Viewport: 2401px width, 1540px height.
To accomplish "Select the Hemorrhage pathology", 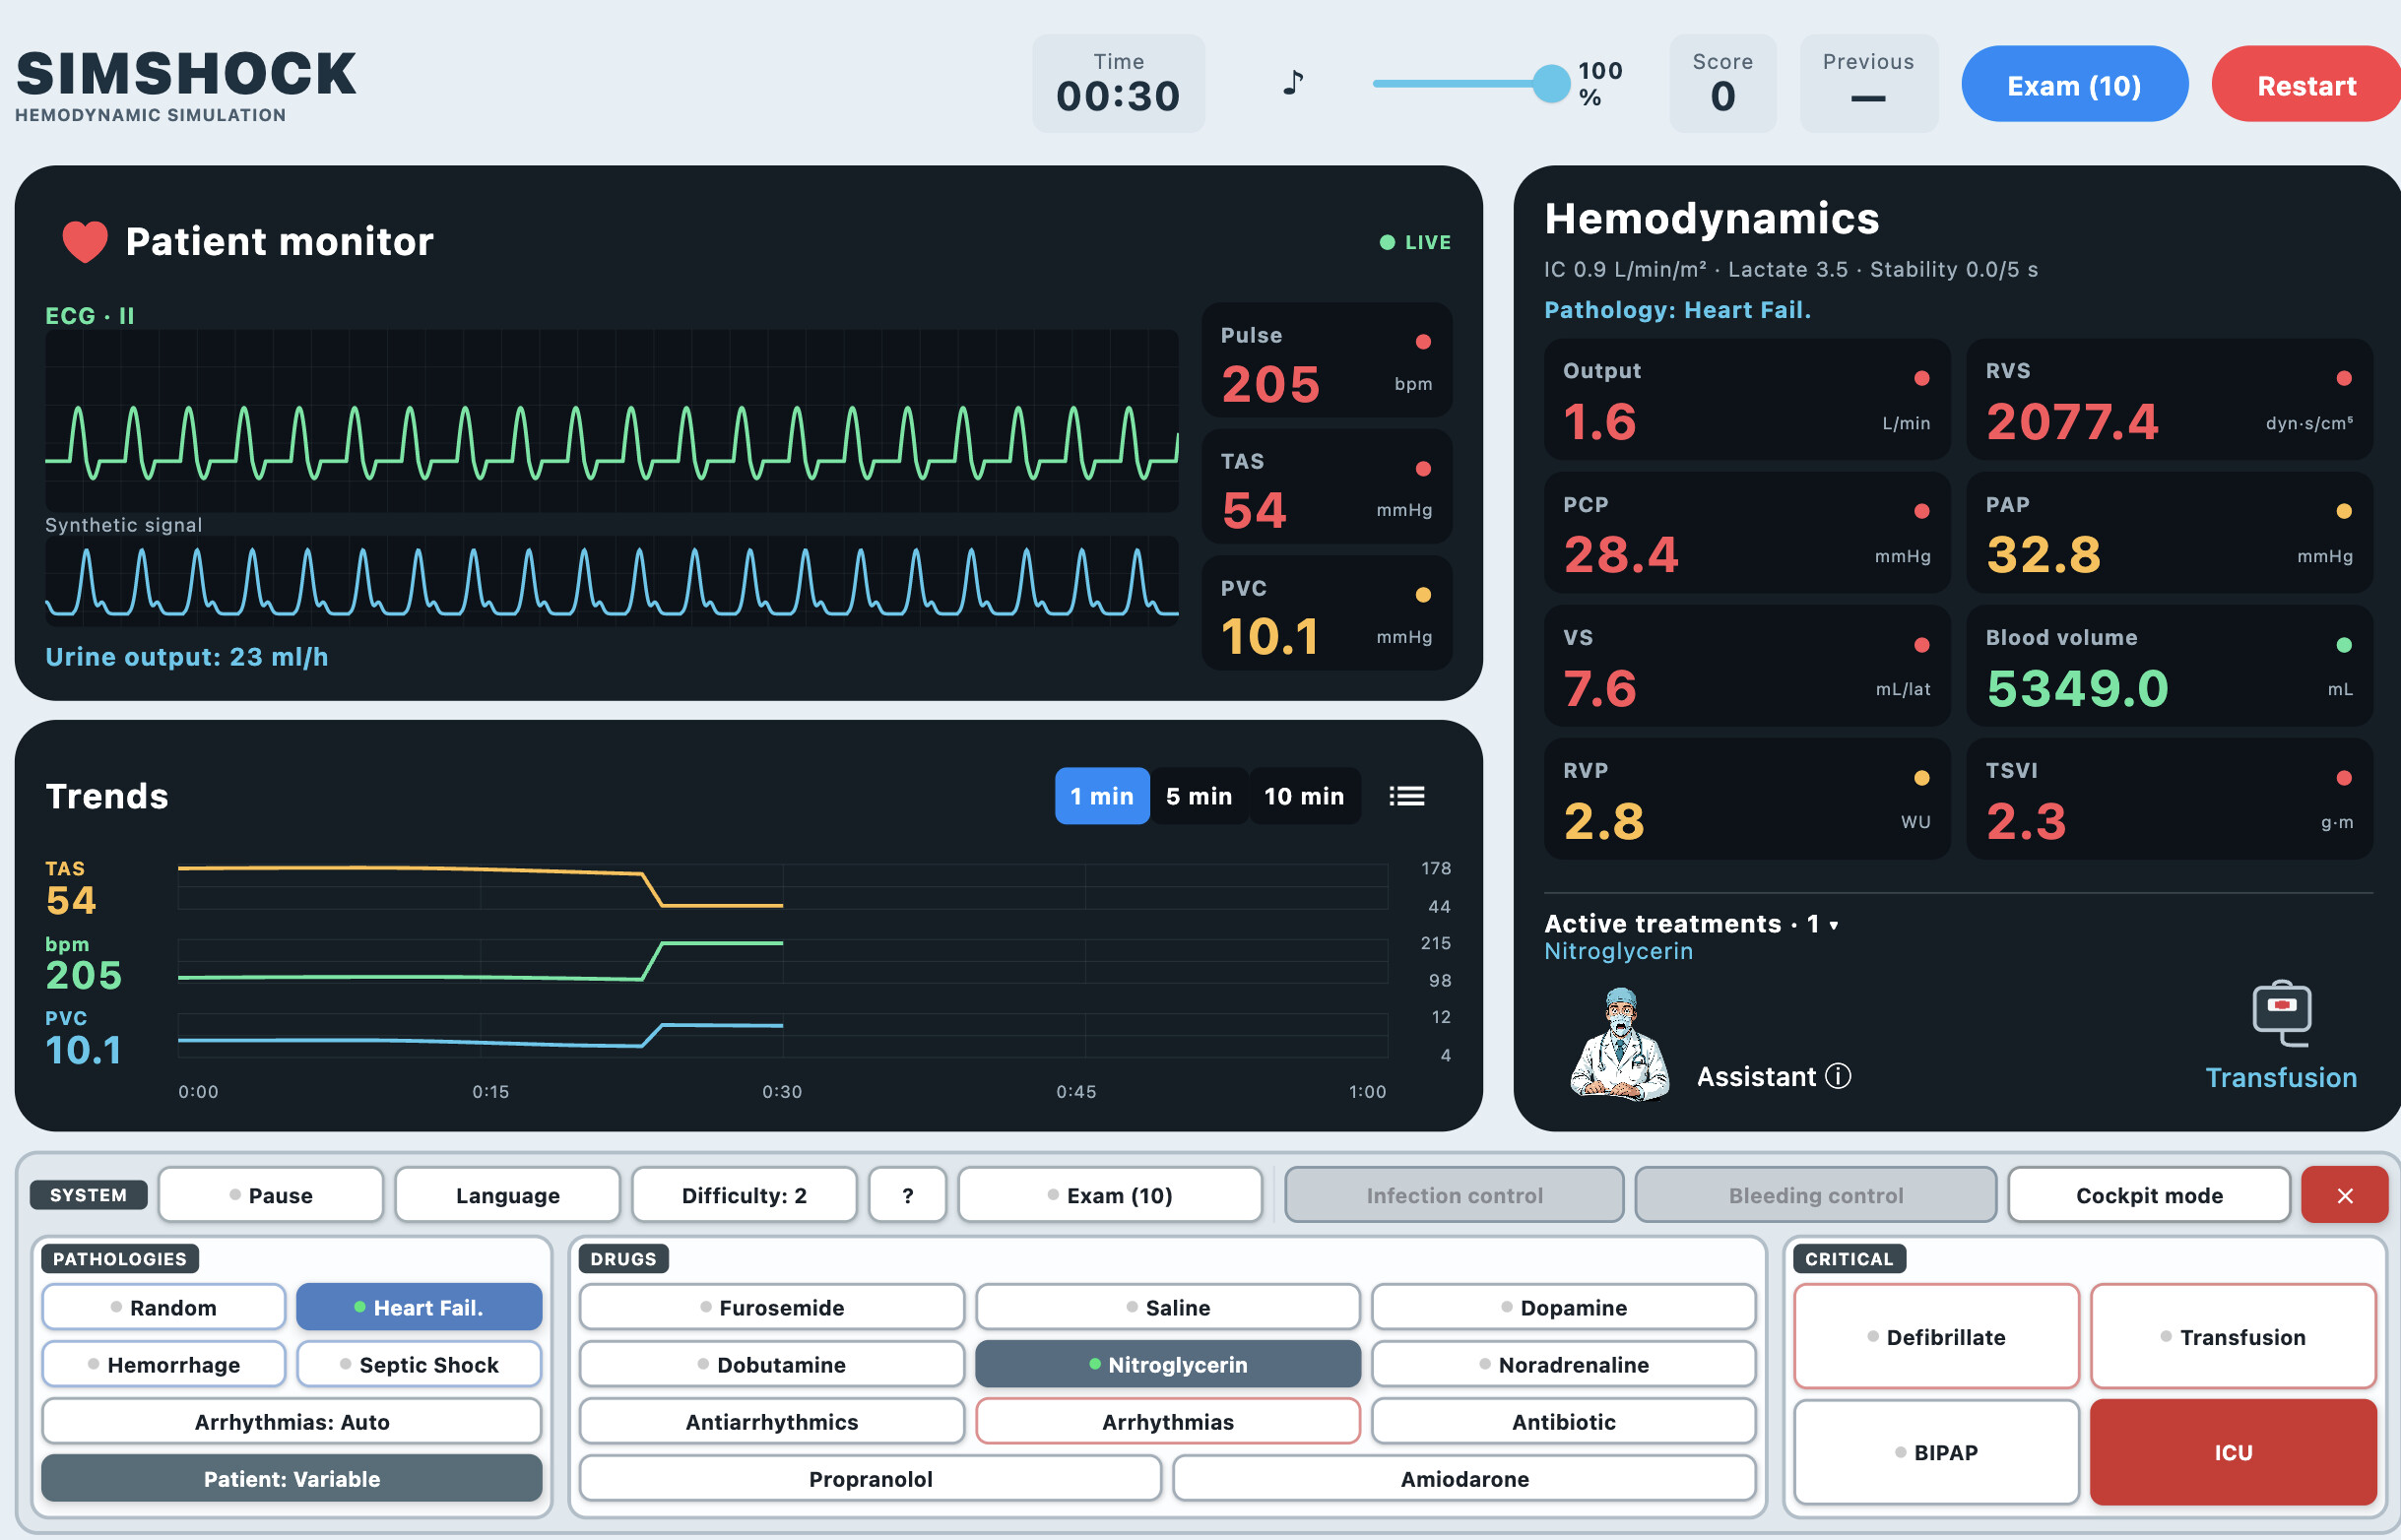I will (x=164, y=1365).
